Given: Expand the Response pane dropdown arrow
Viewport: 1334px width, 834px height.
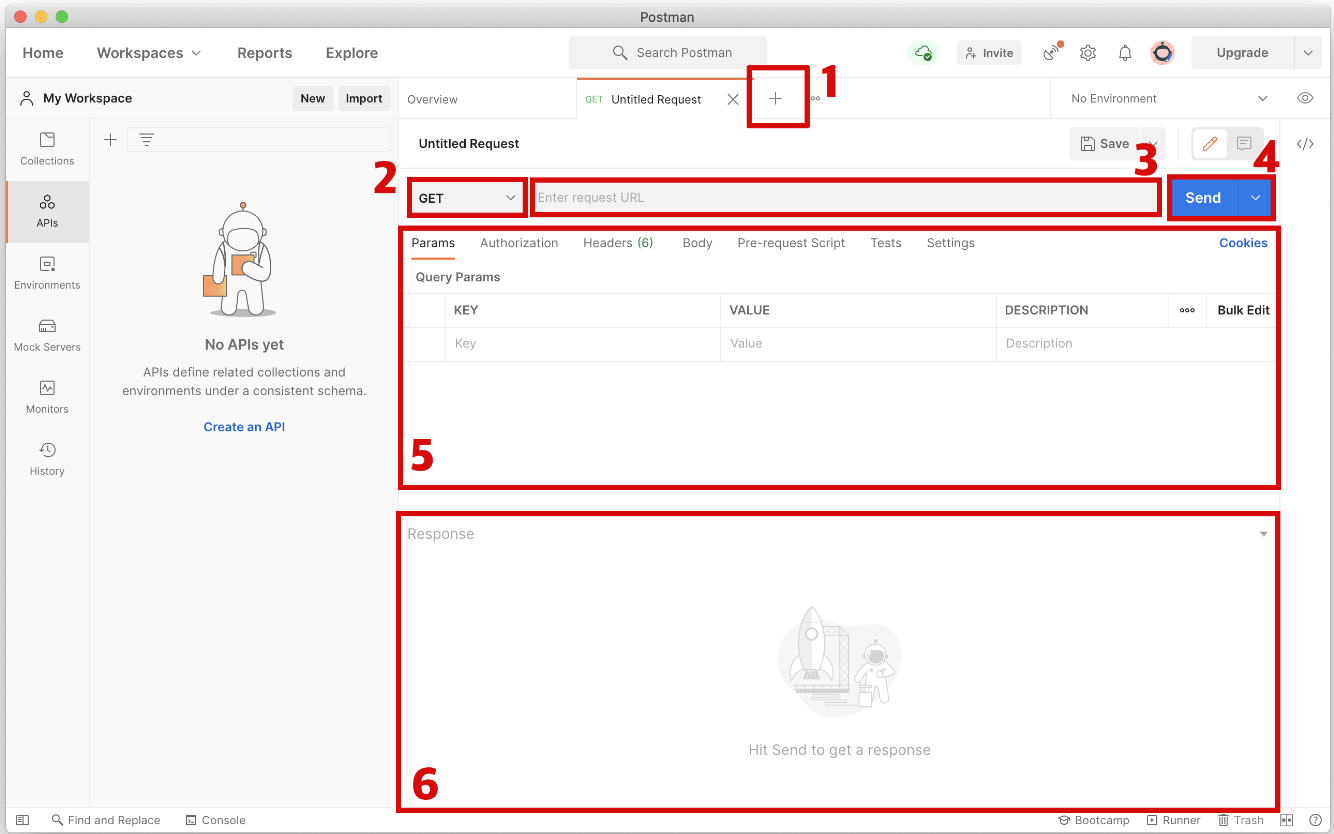Looking at the screenshot, I should [1264, 534].
